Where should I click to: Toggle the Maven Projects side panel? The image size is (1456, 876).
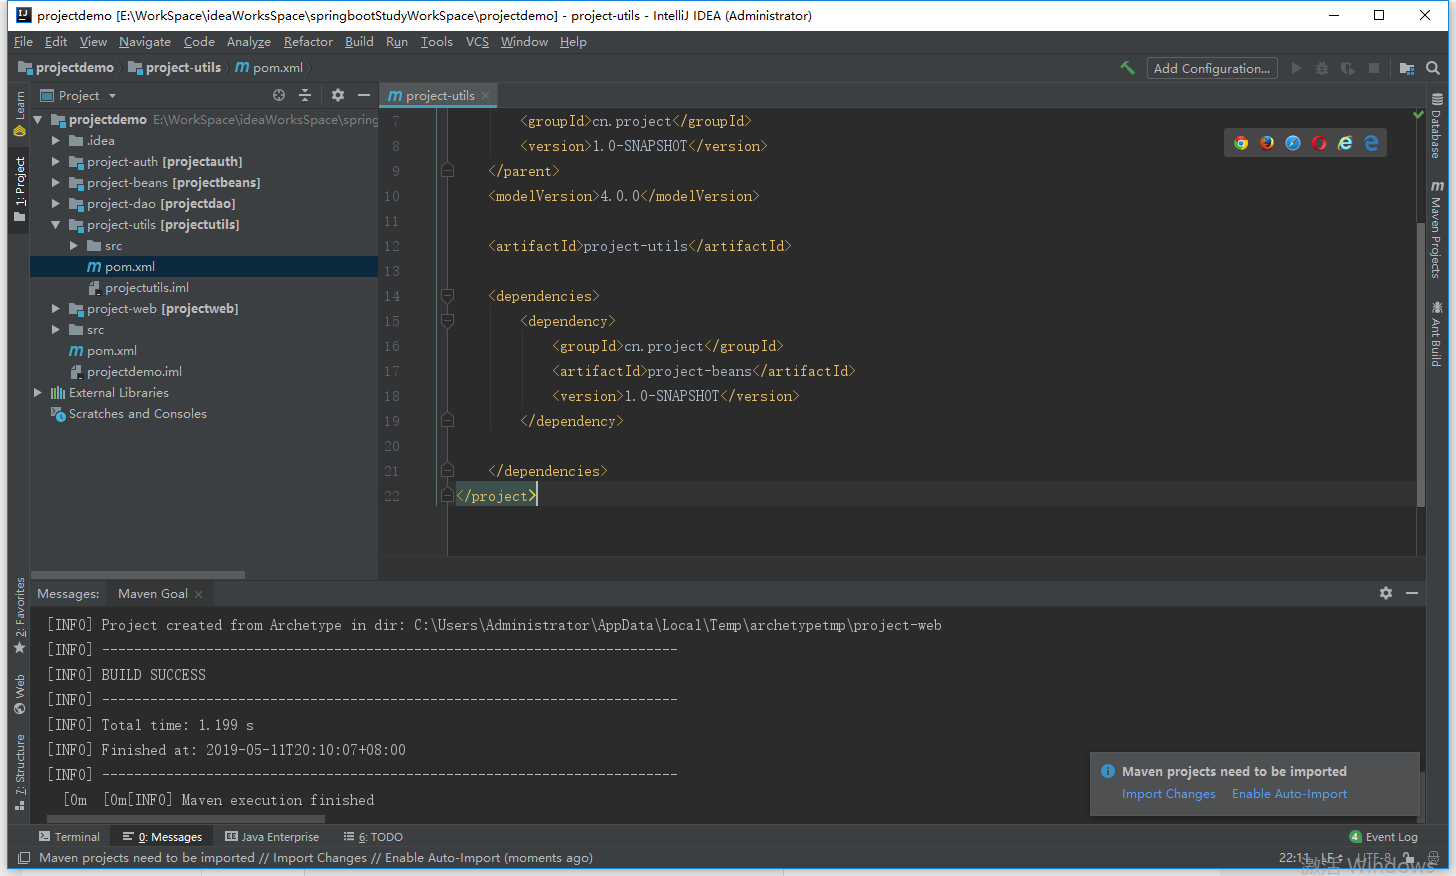pos(1436,230)
